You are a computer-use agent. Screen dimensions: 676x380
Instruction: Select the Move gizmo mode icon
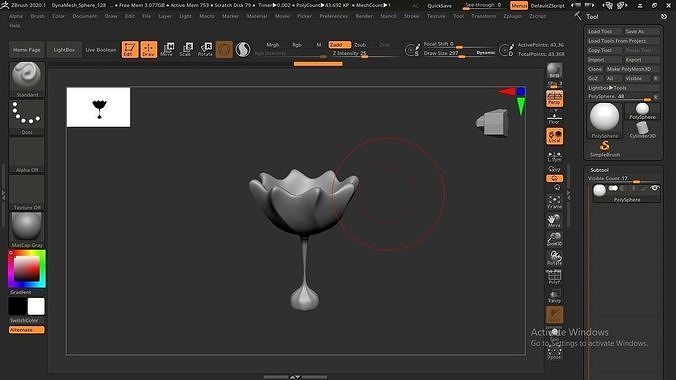pos(167,49)
